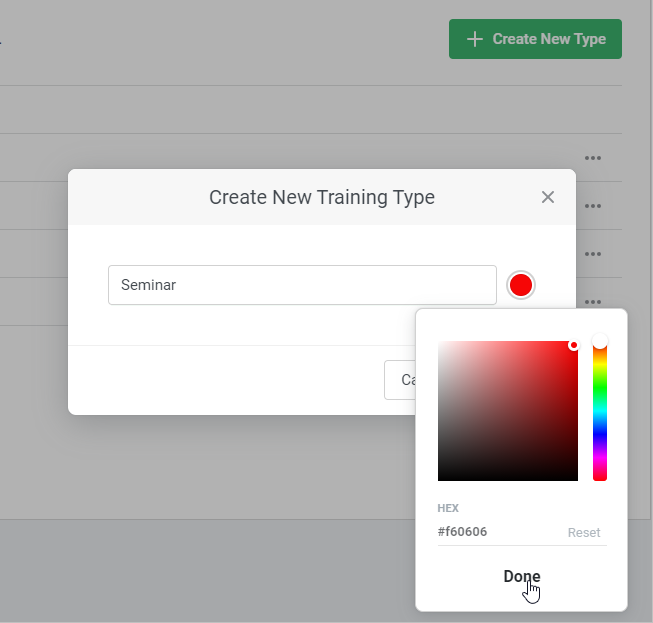
Task: Click the Create New Type button
Action: pyautogui.click(x=535, y=39)
